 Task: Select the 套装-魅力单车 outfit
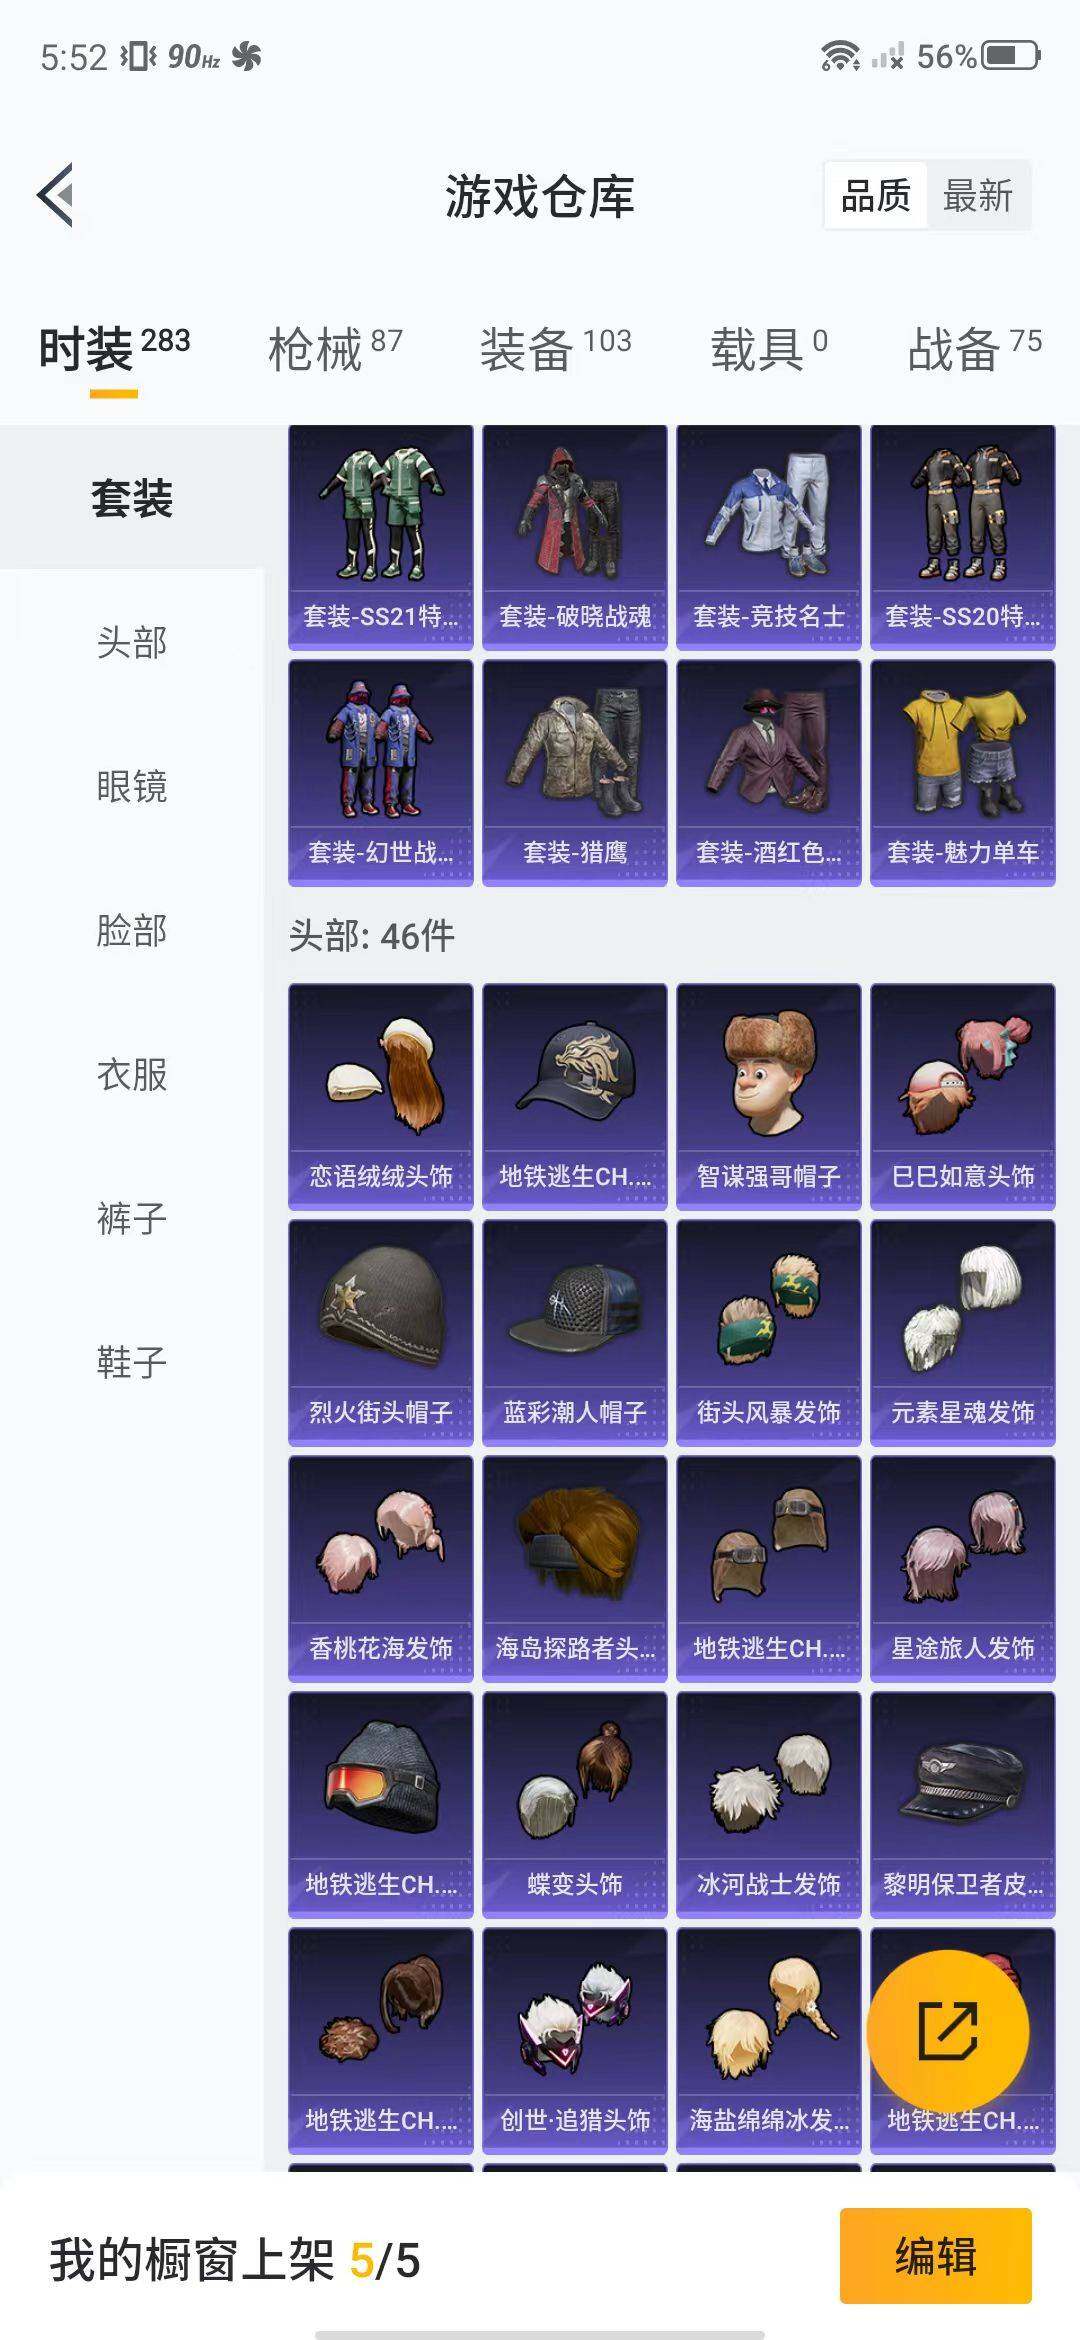[962, 773]
